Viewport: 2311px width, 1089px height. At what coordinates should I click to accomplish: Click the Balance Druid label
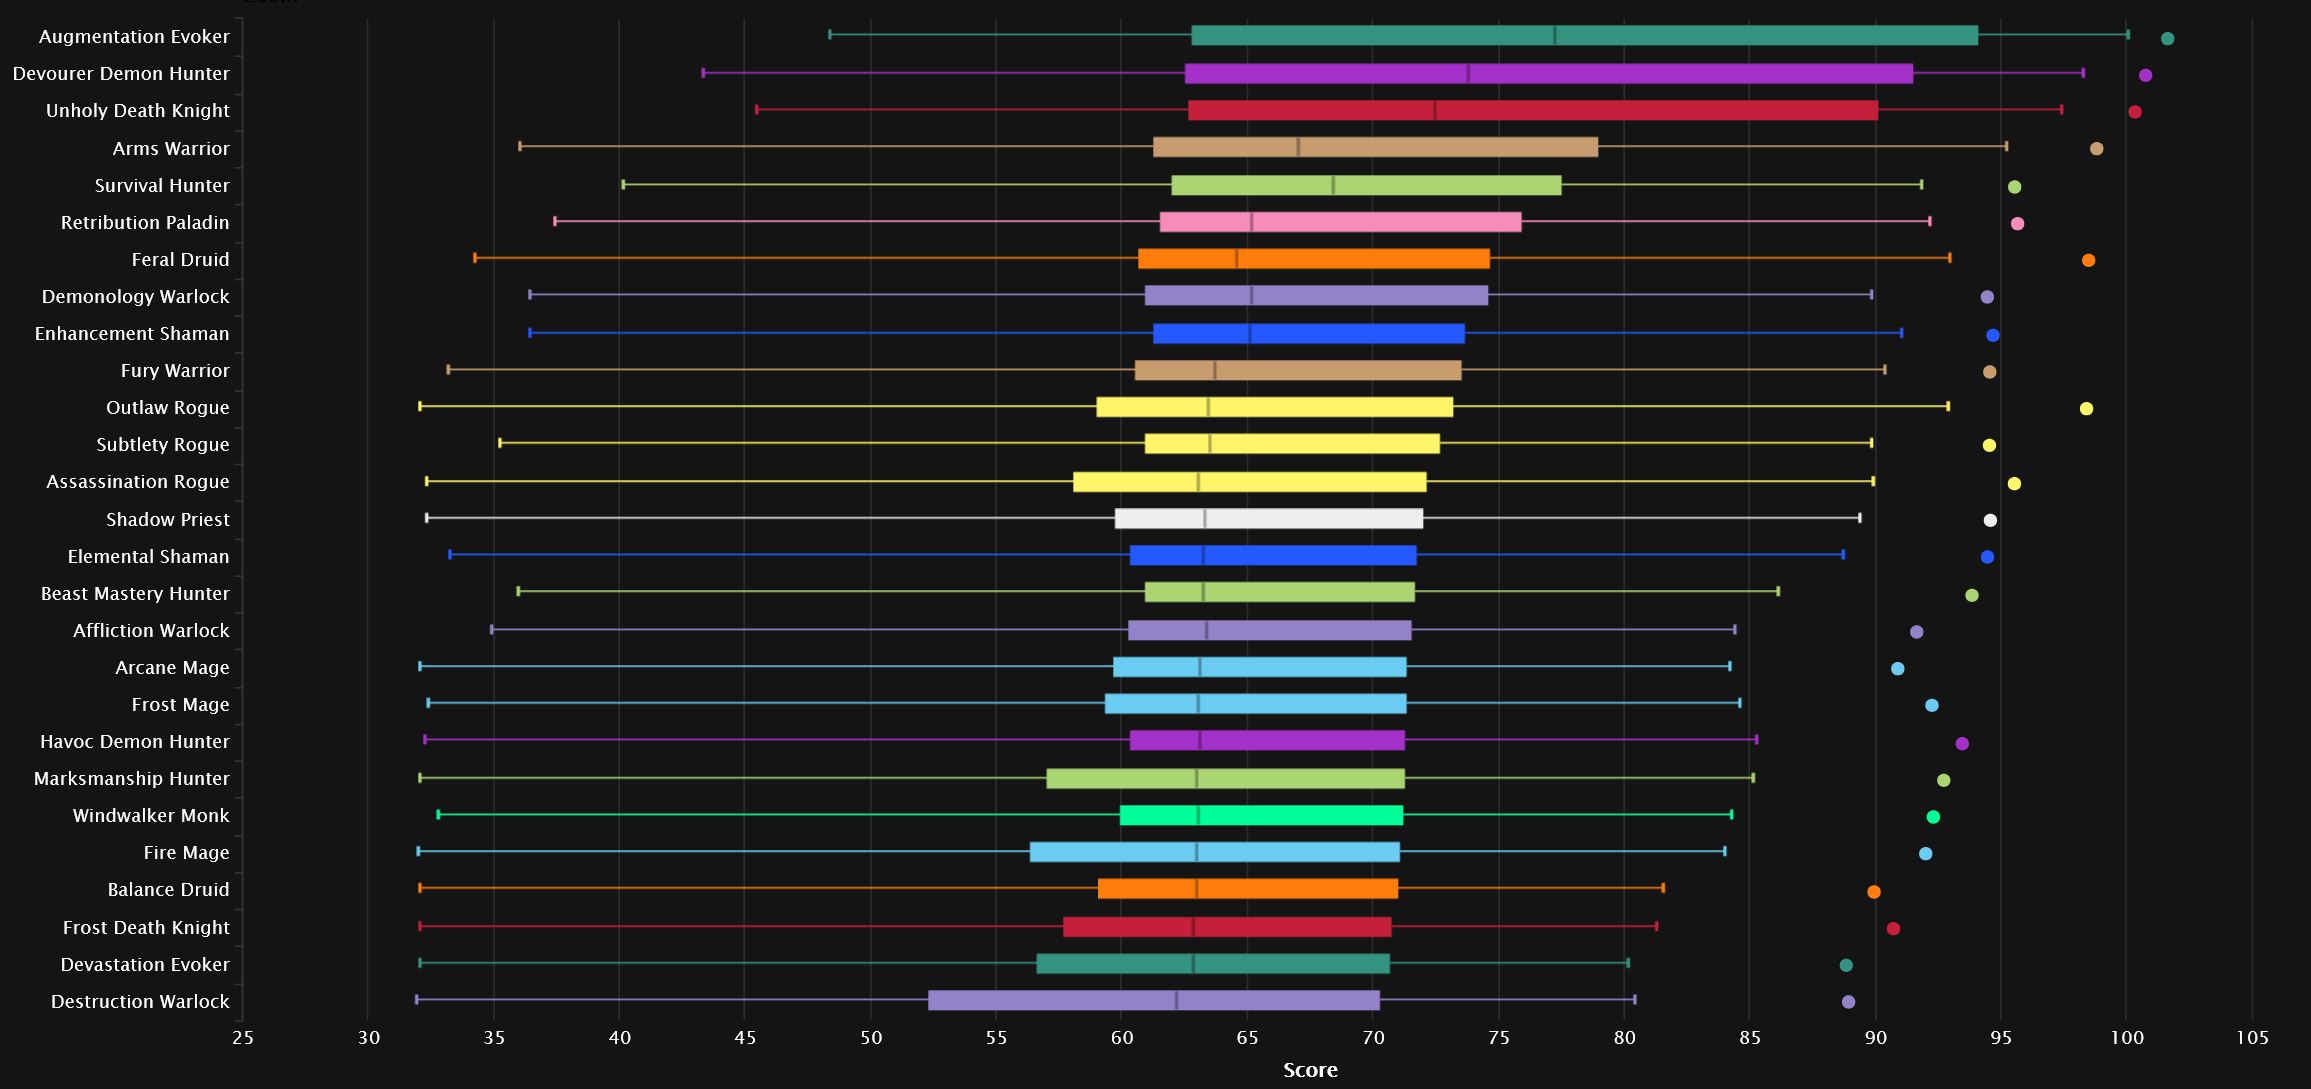click(x=168, y=890)
